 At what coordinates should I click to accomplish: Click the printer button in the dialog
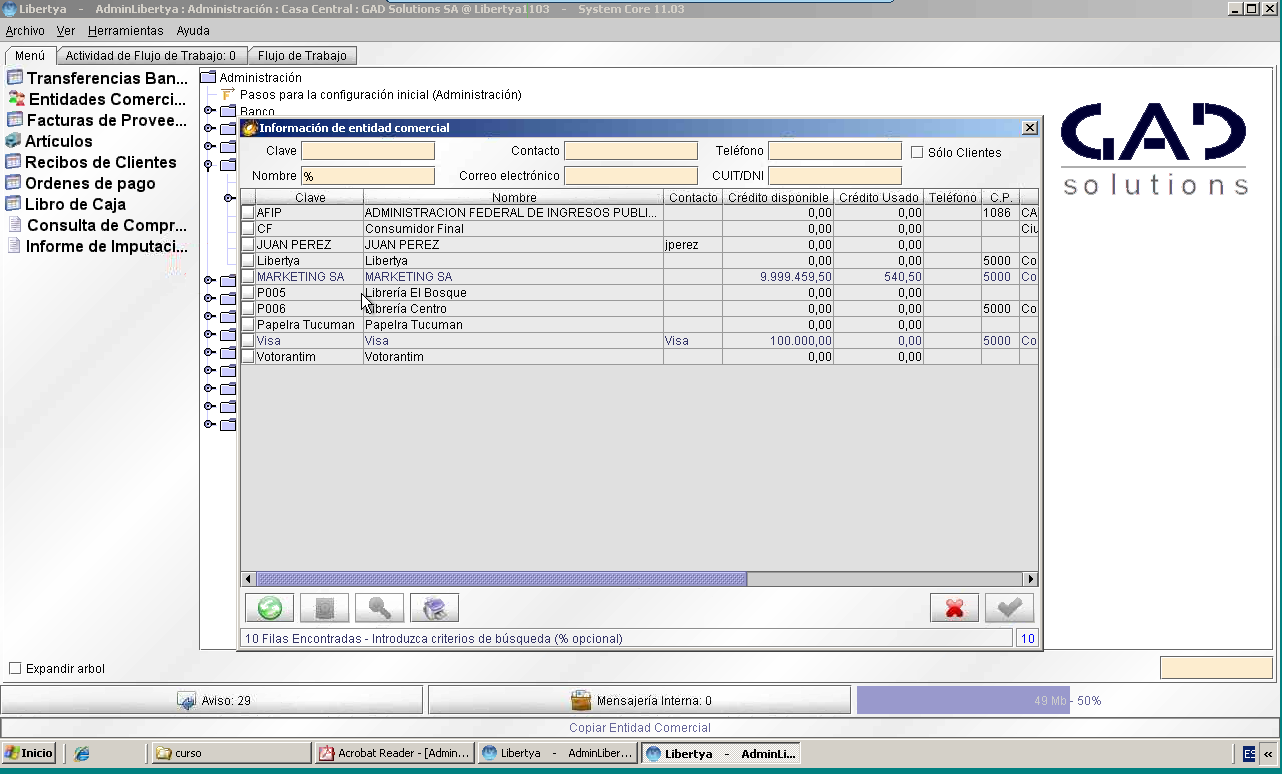coord(434,607)
